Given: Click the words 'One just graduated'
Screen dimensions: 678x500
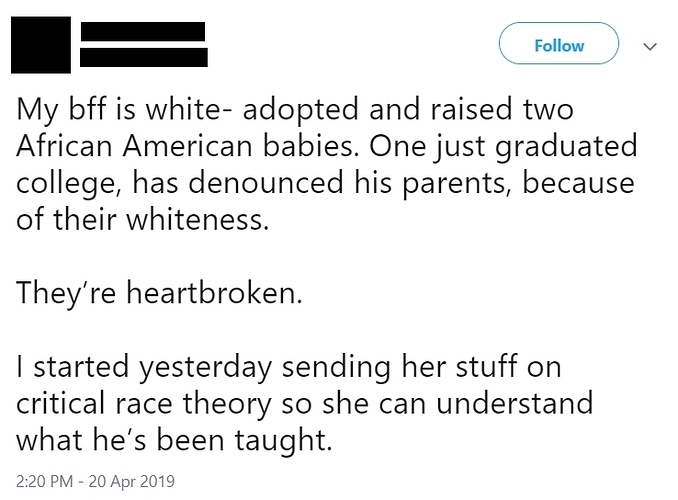Looking at the screenshot, I should (503, 146).
